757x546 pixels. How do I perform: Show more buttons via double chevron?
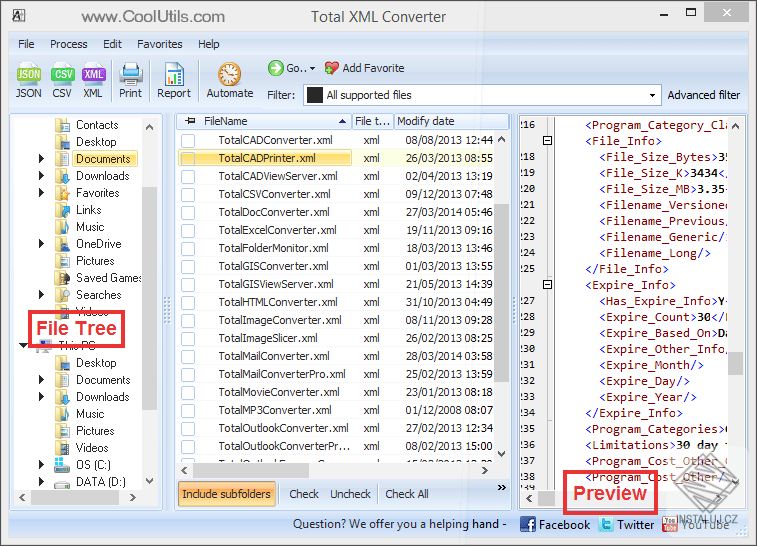click(x=502, y=488)
